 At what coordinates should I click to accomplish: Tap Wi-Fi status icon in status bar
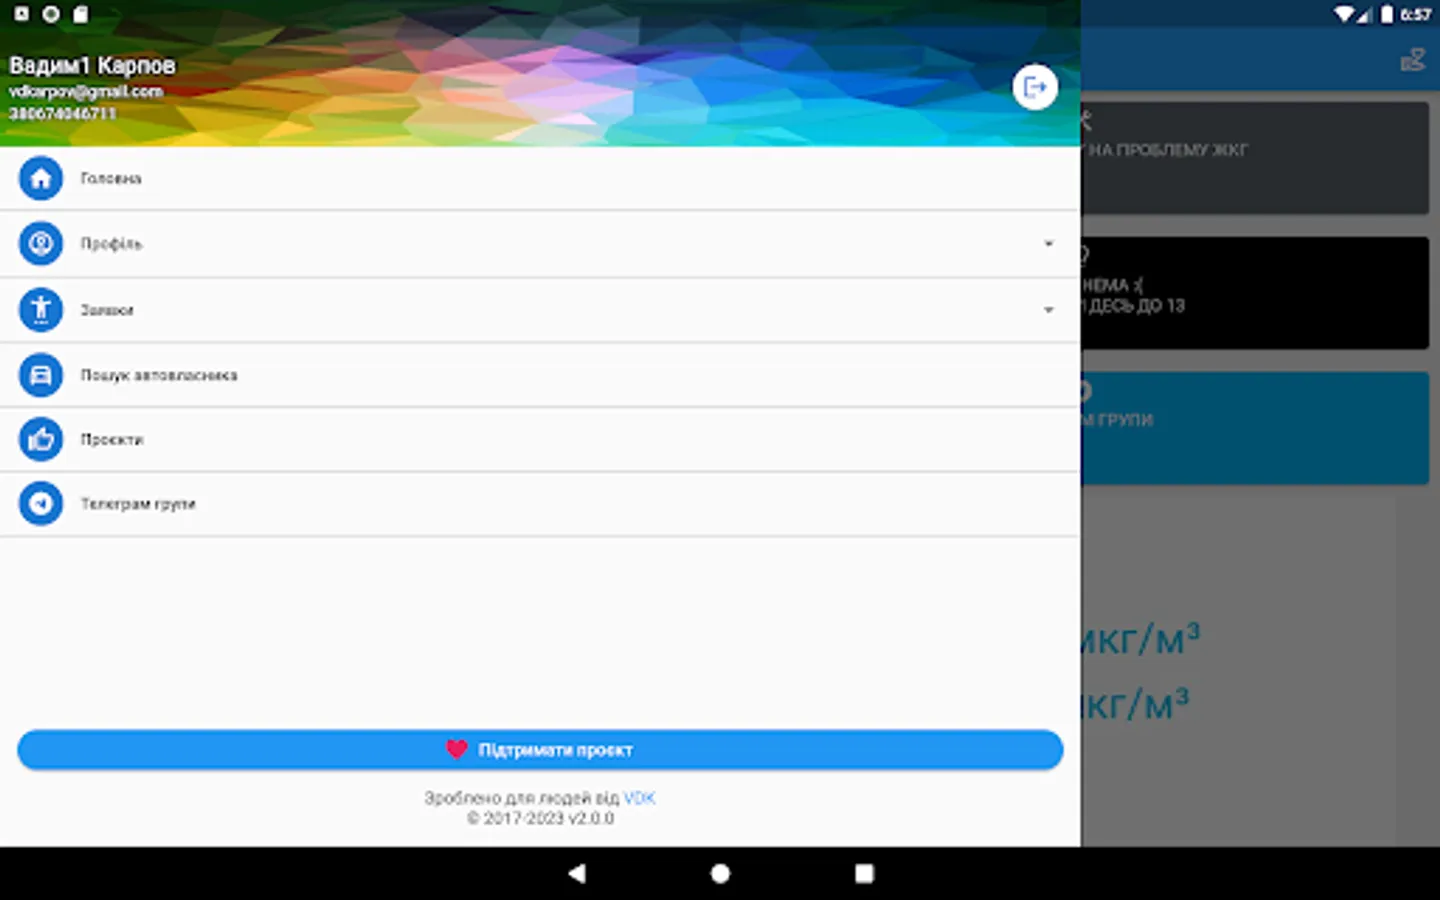1344,14
